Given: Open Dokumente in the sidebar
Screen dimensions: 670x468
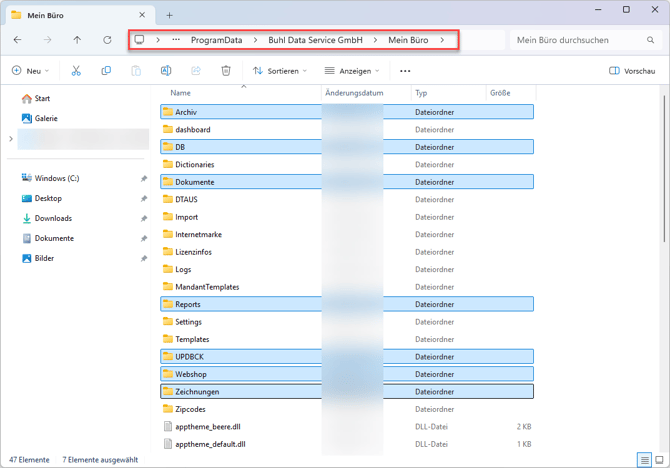Looking at the screenshot, I should click(48, 238).
